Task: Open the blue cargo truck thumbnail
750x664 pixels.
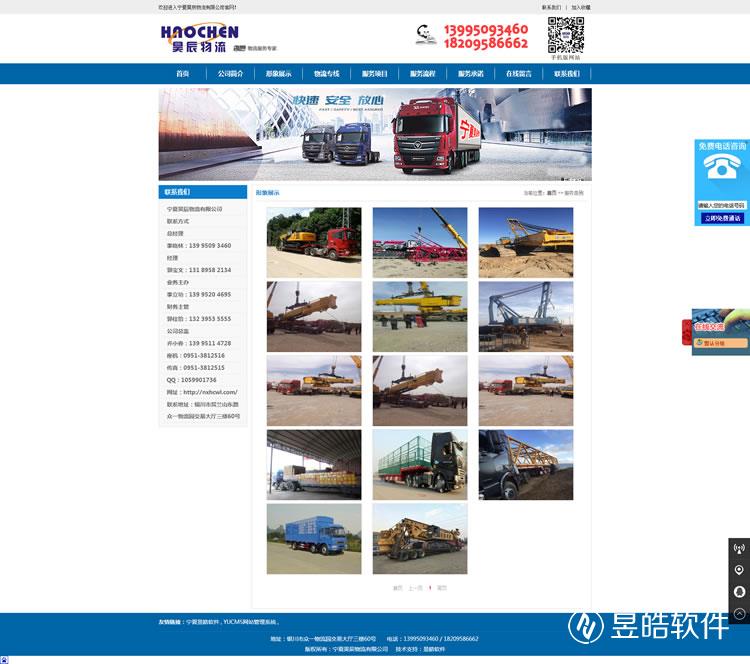Action: 313,538
